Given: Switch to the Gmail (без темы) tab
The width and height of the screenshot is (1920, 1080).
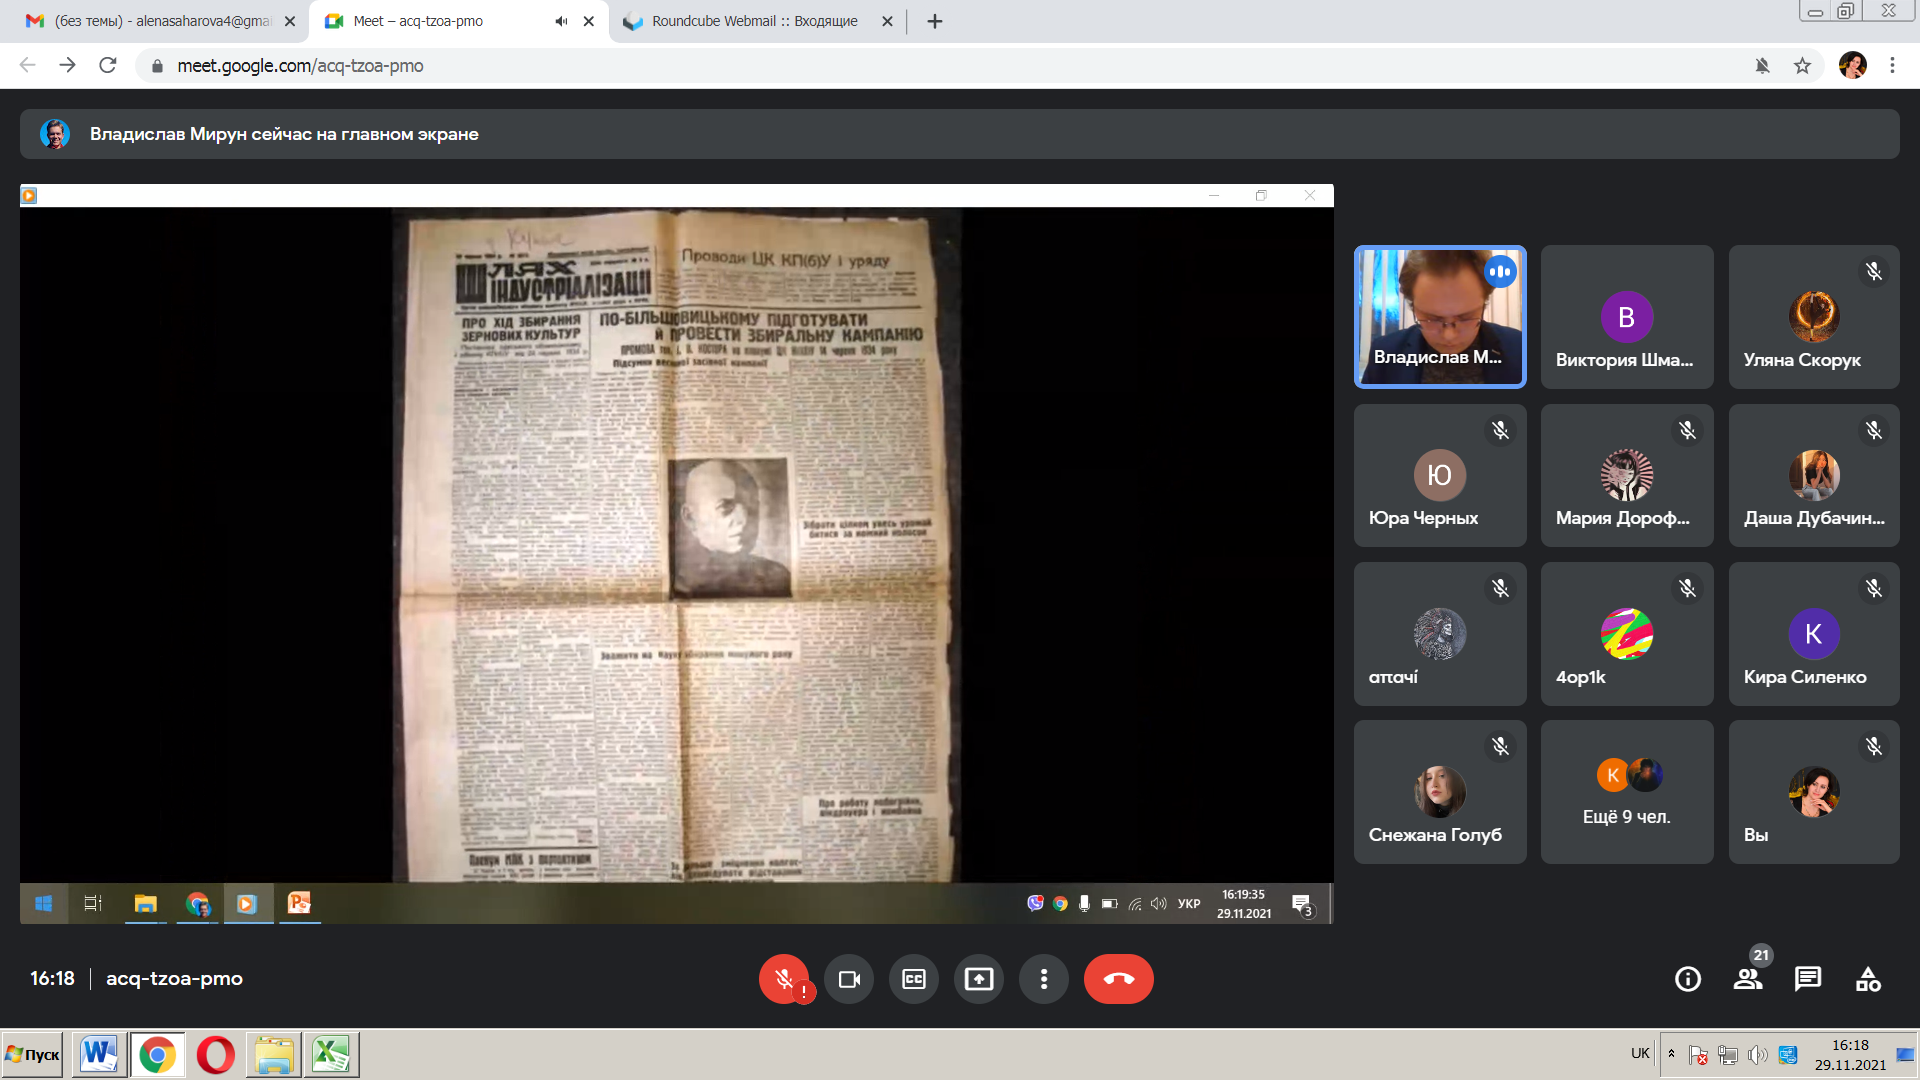Looking at the screenshot, I should tap(162, 21).
